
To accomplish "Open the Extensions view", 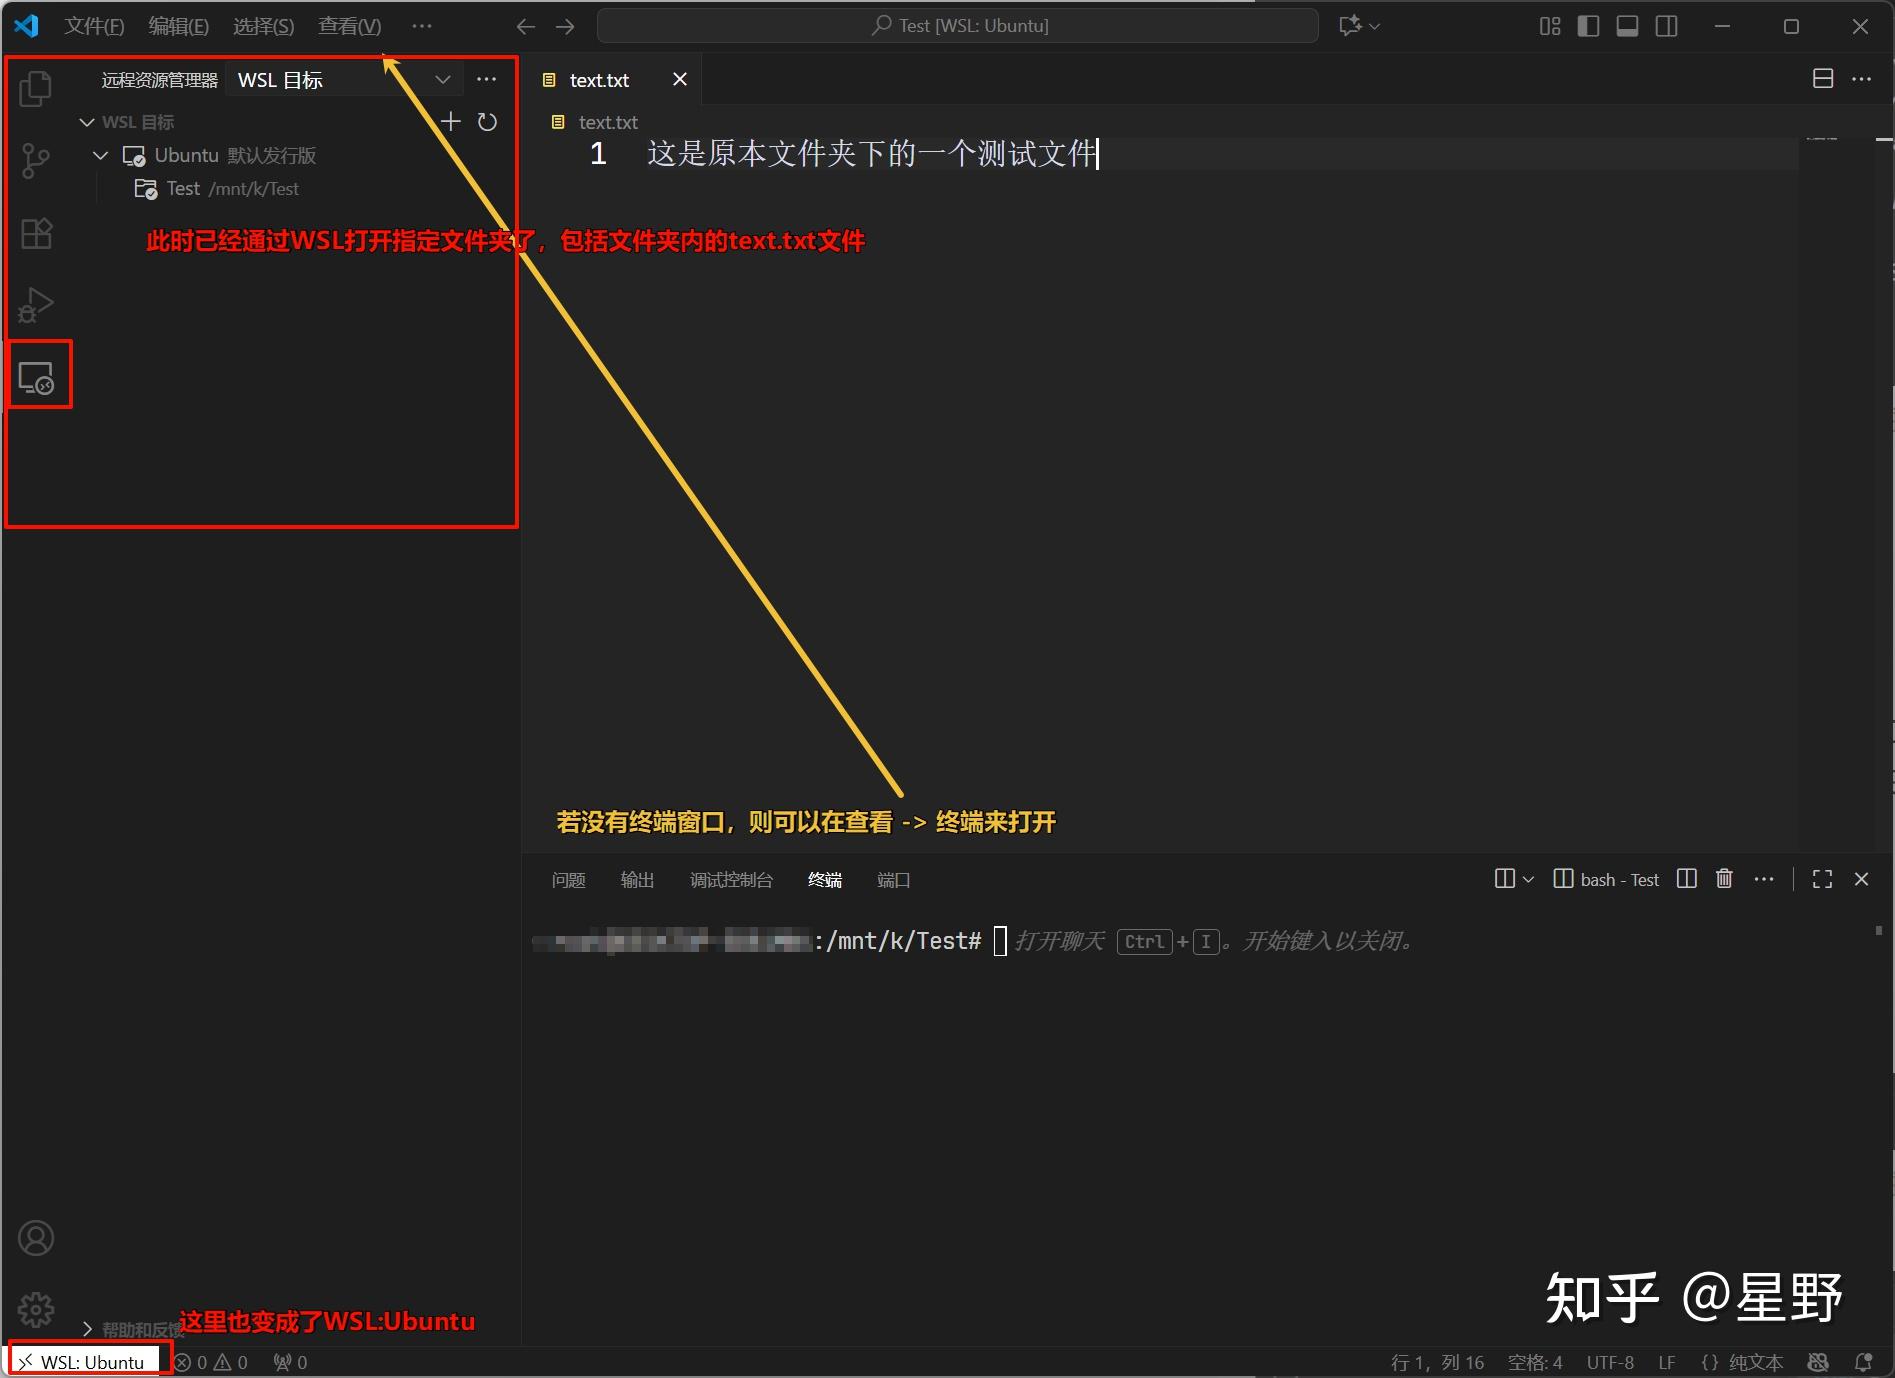I will pyautogui.click(x=35, y=233).
